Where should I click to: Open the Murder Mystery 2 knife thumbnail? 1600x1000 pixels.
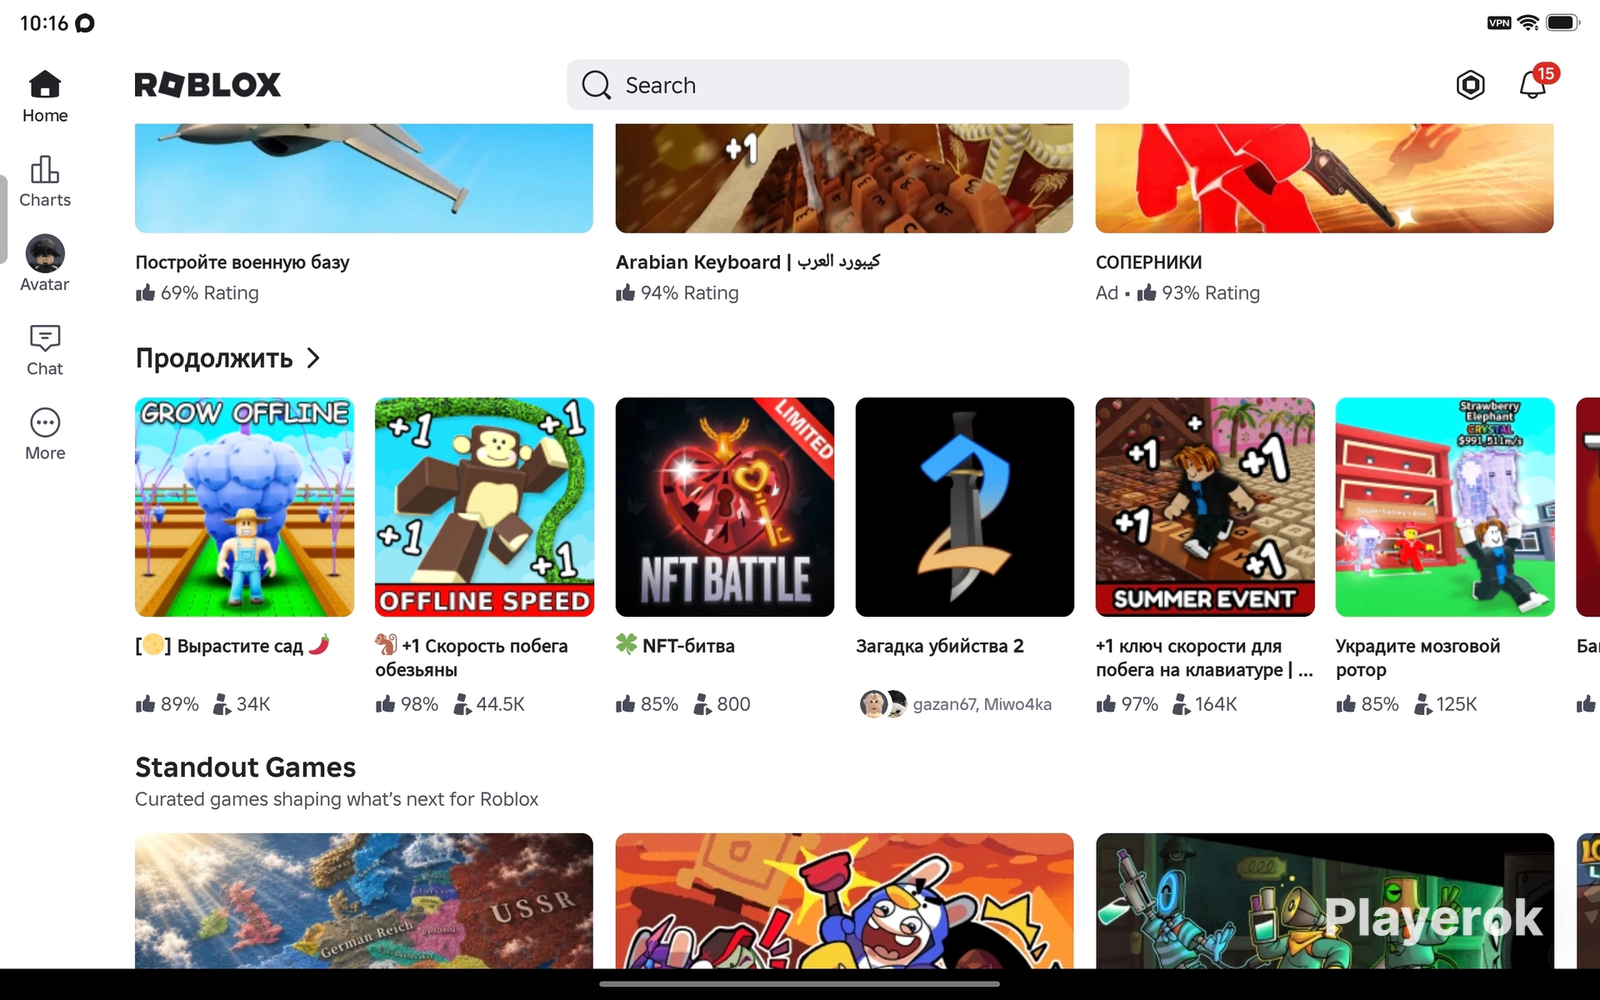pyautogui.click(x=965, y=507)
